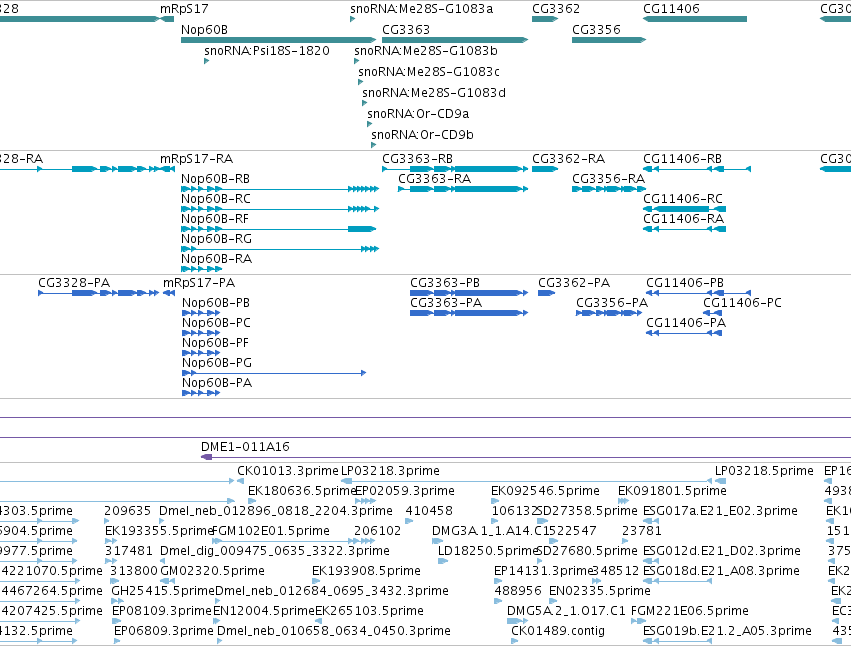The height and width of the screenshot is (646, 851).
Task: Click the Nop60B-RG transcript
Action: [280, 249]
